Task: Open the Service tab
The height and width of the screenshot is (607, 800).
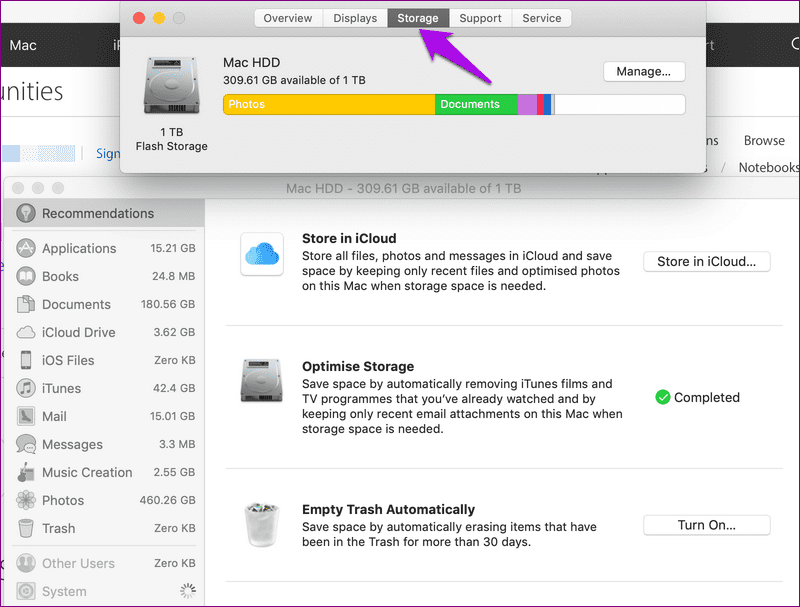Action: pyautogui.click(x=541, y=18)
